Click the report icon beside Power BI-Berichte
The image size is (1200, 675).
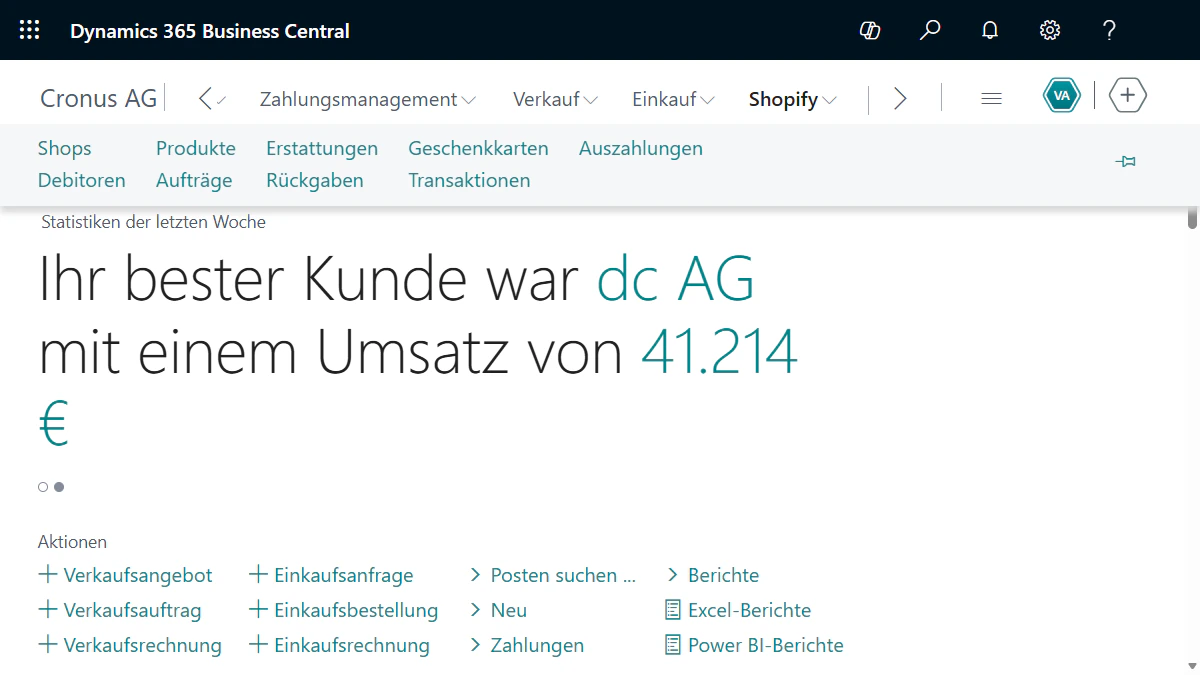point(673,644)
